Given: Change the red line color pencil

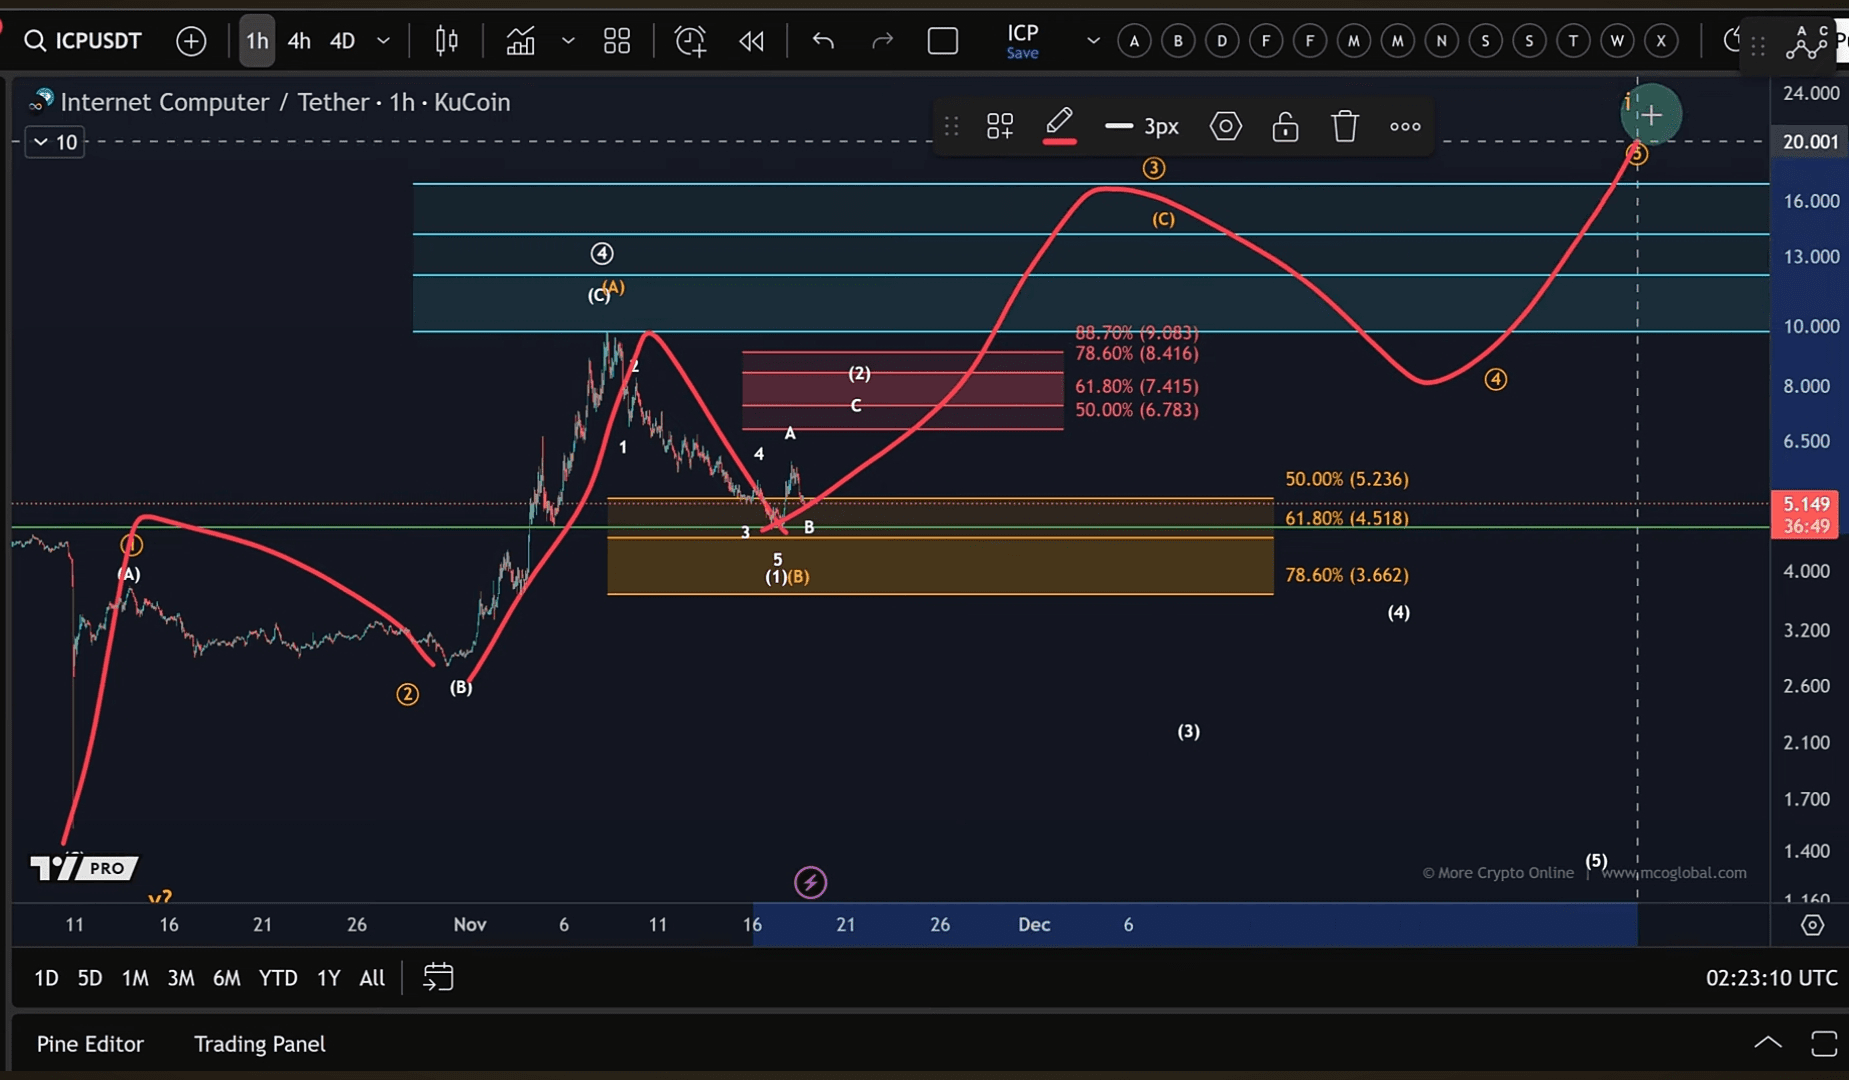Looking at the screenshot, I should tap(1059, 126).
